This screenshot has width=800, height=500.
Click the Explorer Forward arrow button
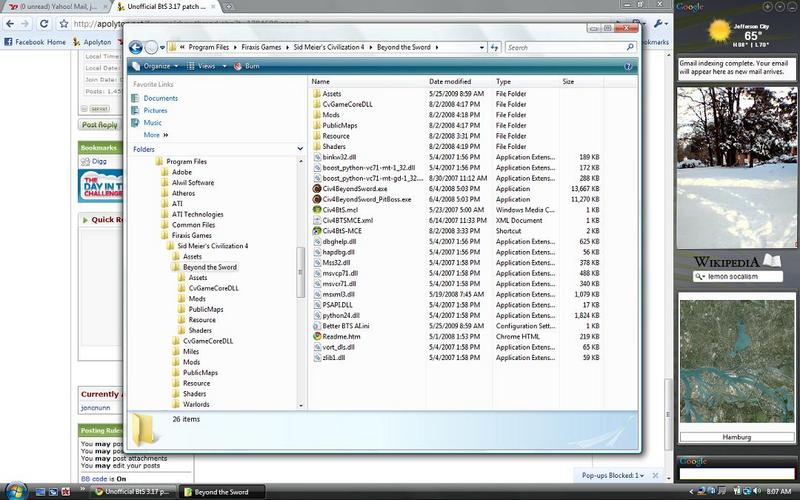click(x=151, y=47)
